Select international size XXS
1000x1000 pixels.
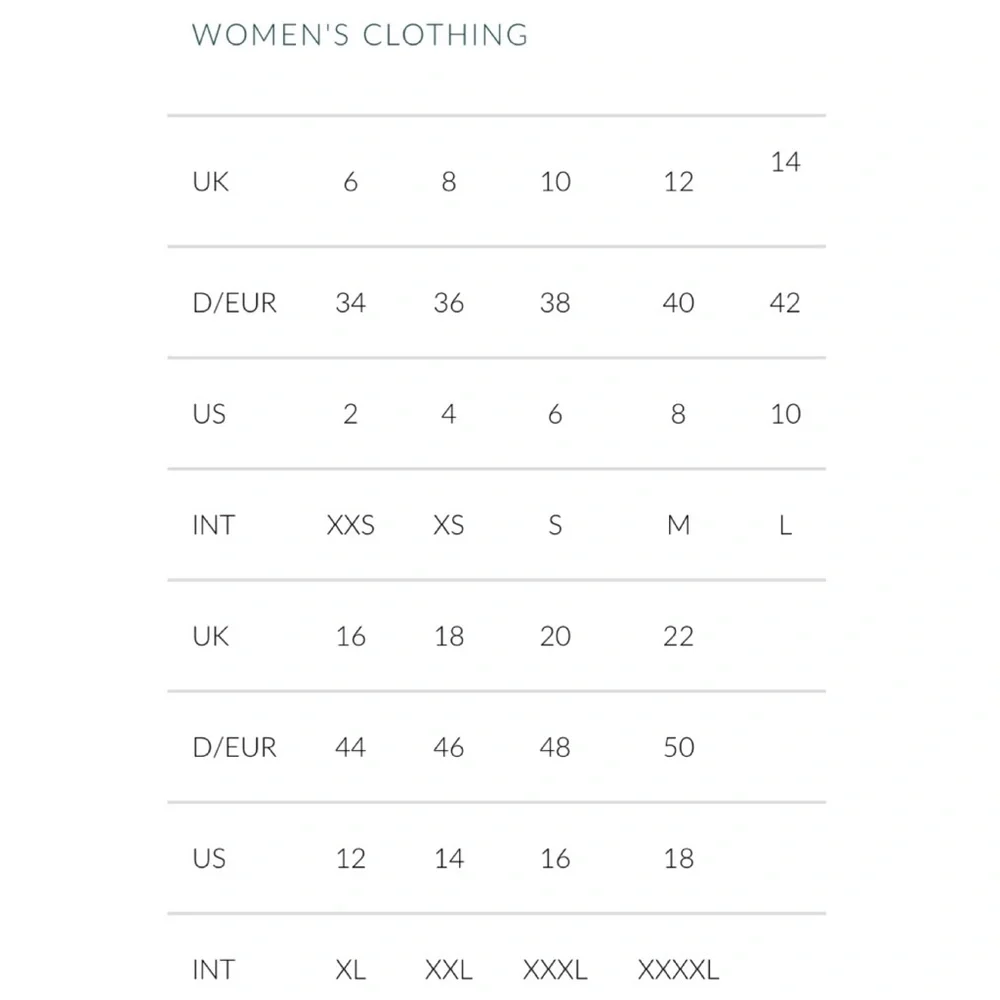coord(350,525)
